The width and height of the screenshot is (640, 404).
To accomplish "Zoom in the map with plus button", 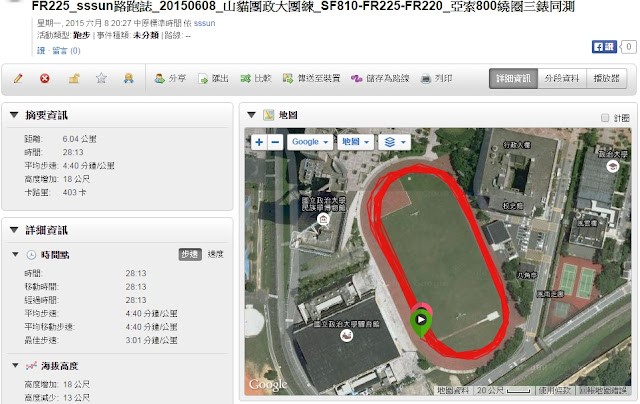I will pos(259,142).
